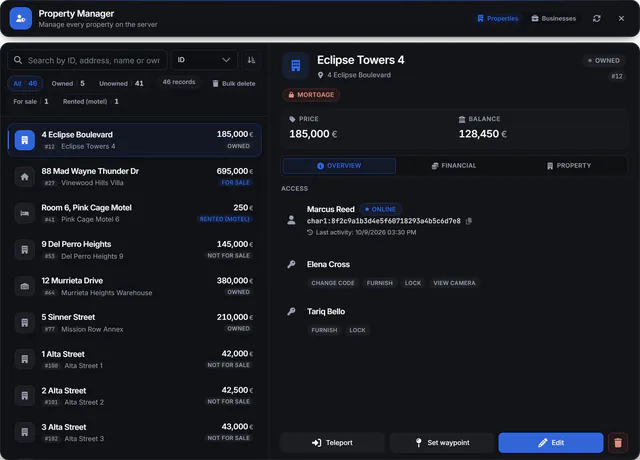Screen dimensions: 640x460
Task: Click the bank icon beside Balance
Action: click(462, 119)
